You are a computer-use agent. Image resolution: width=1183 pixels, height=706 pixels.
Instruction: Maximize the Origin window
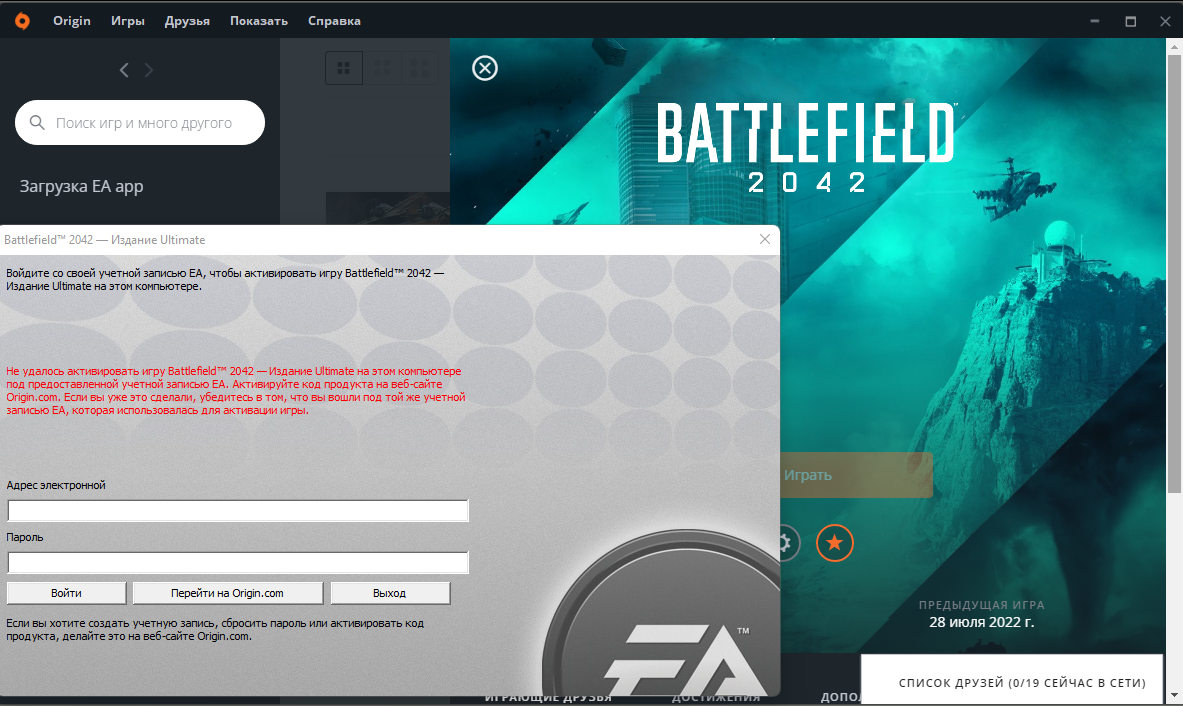pos(1130,21)
